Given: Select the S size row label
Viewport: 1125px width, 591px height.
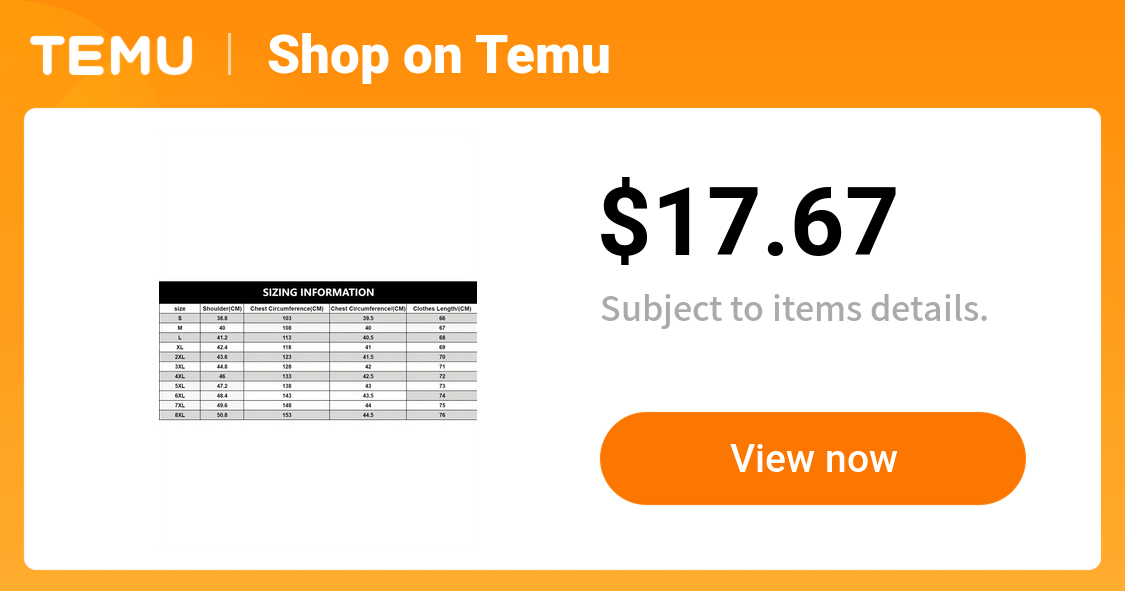Looking at the screenshot, I should tap(179, 318).
